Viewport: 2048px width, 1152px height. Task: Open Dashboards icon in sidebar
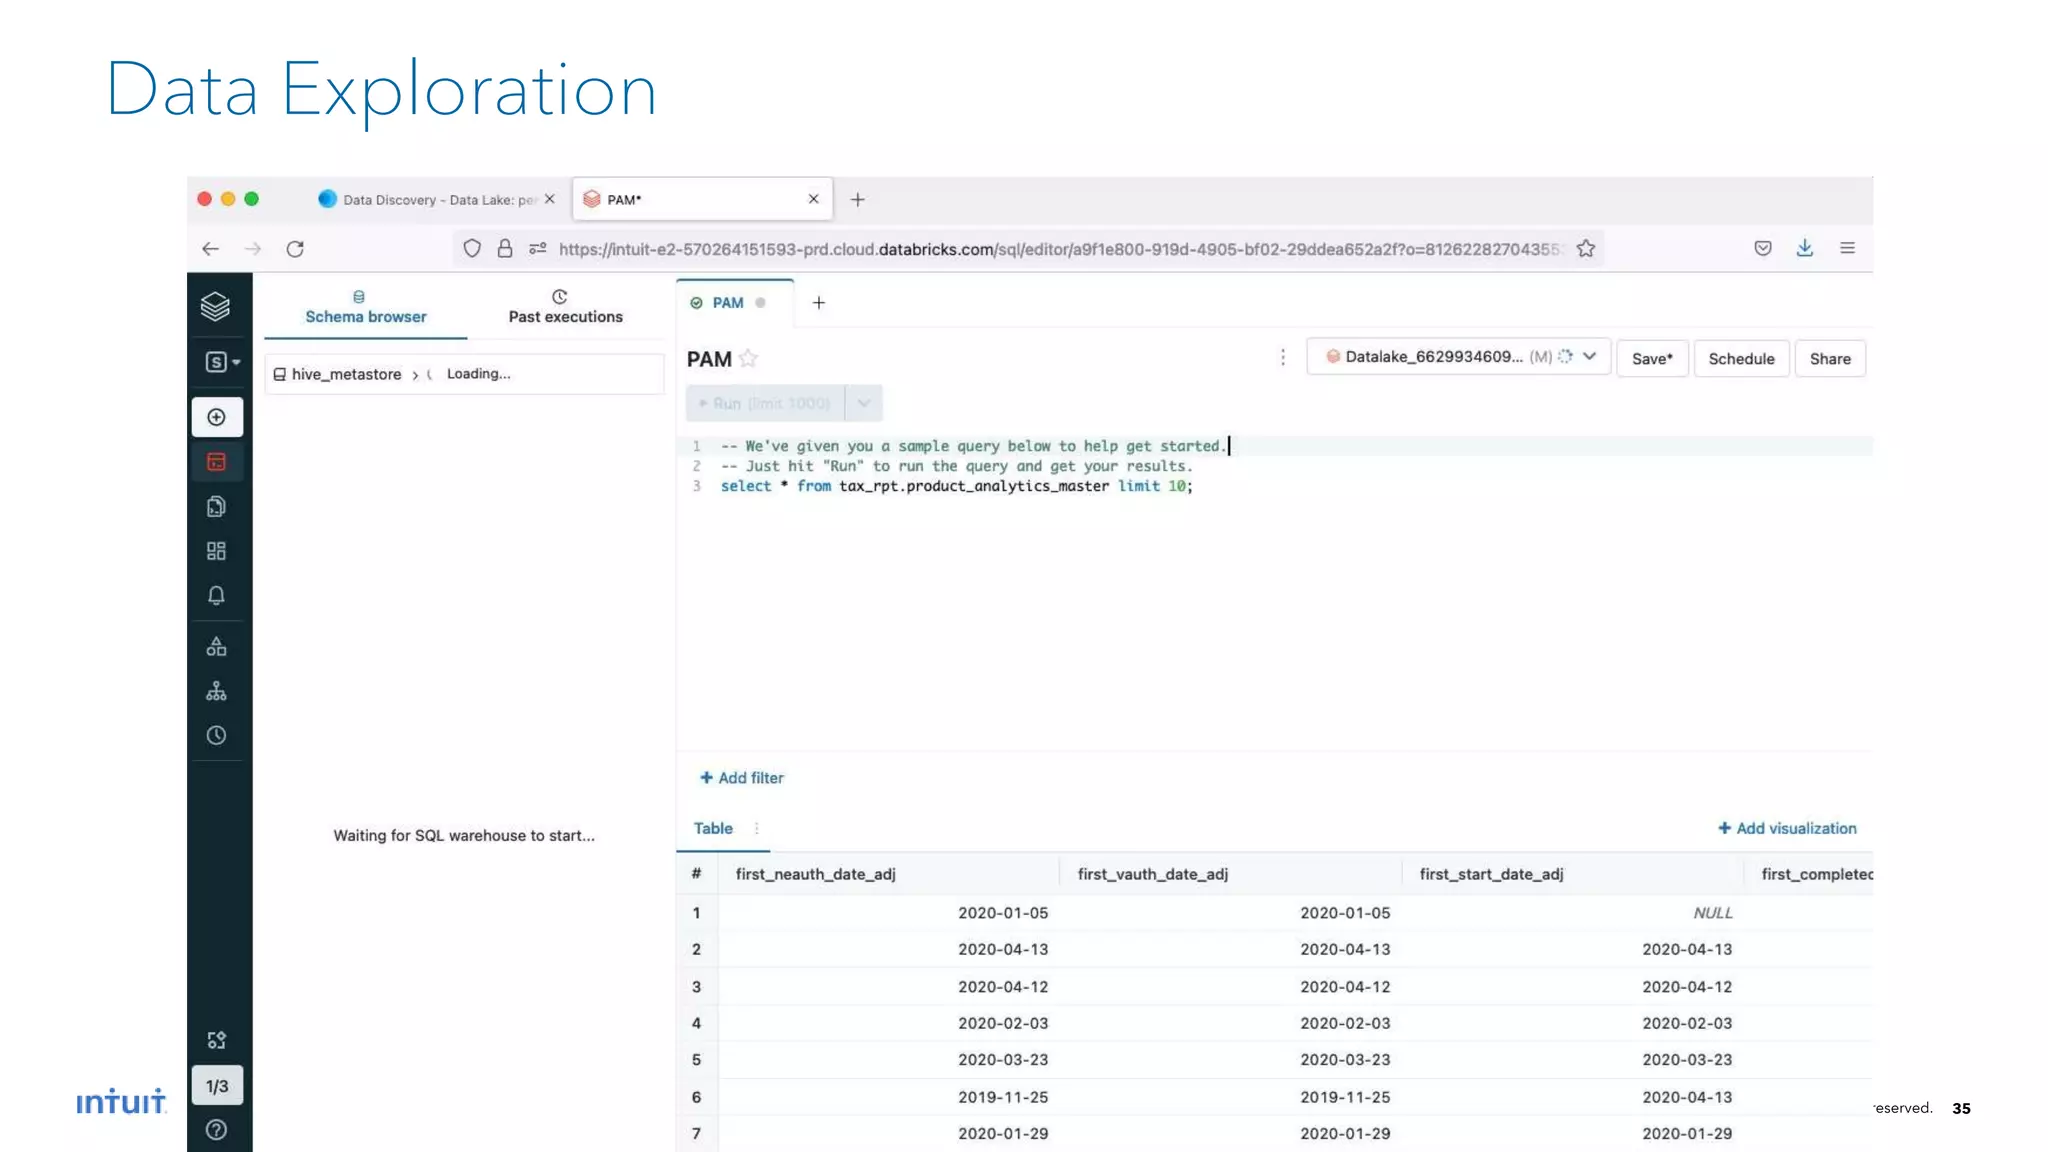pyautogui.click(x=216, y=551)
